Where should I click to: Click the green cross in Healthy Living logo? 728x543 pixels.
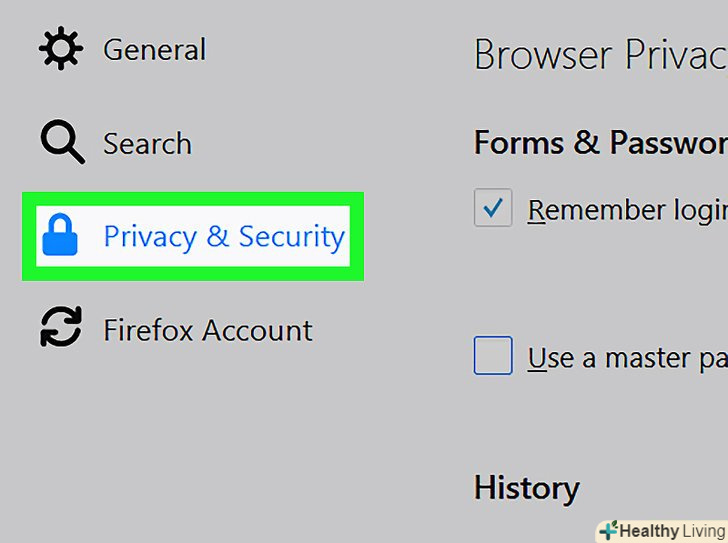point(607,531)
